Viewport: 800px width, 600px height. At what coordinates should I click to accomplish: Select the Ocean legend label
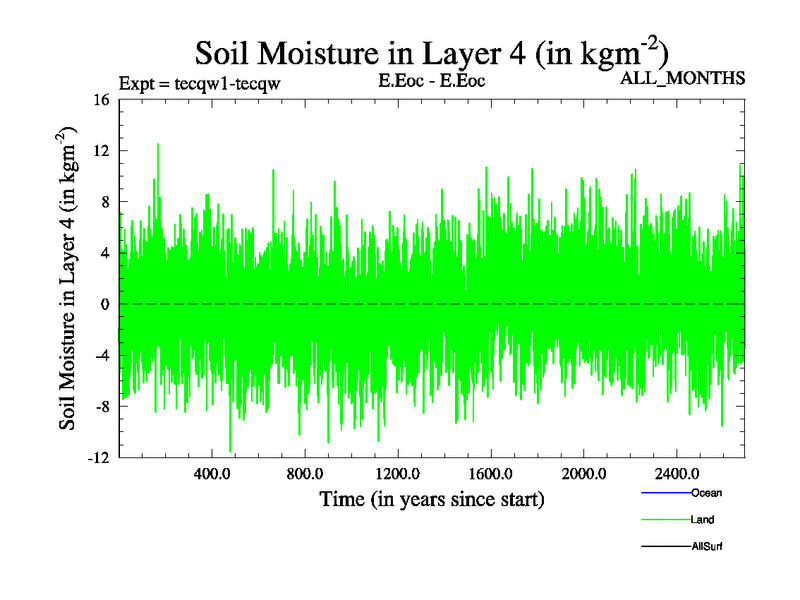click(x=706, y=493)
